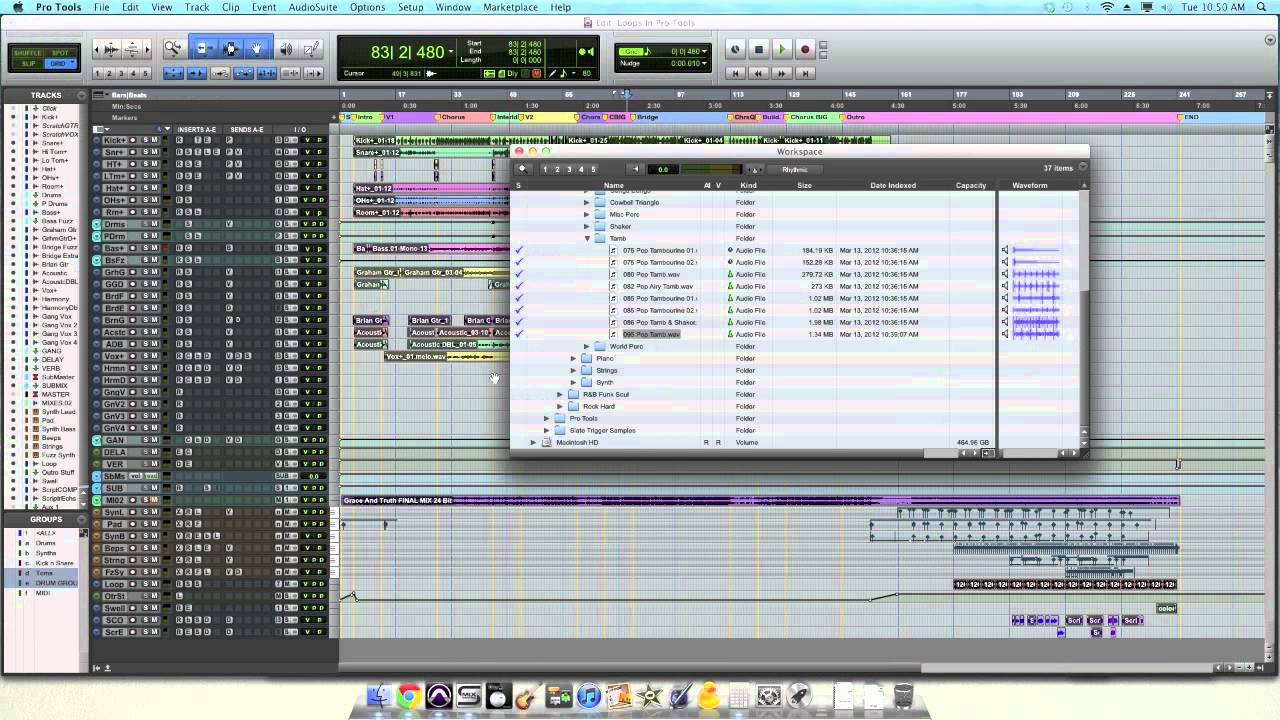Viewport: 1280px width, 720px height.
Task: Select file 080 Pop Tamb.wav
Action: (651, 275)
